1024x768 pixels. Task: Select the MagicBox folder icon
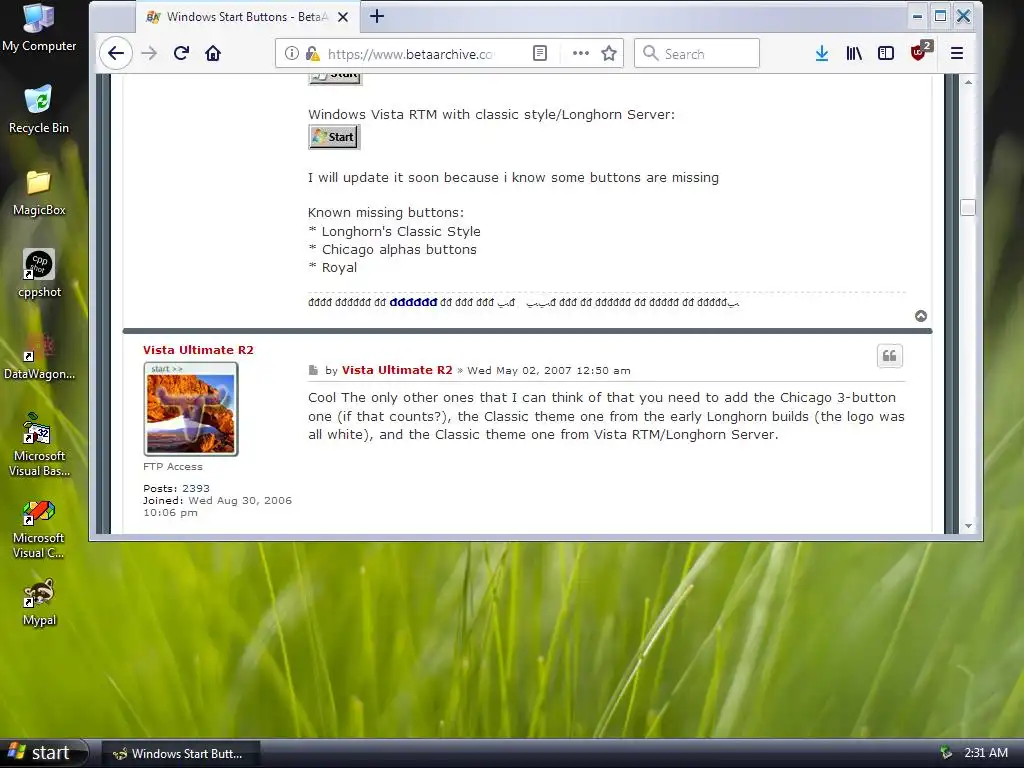click(39, 193)
